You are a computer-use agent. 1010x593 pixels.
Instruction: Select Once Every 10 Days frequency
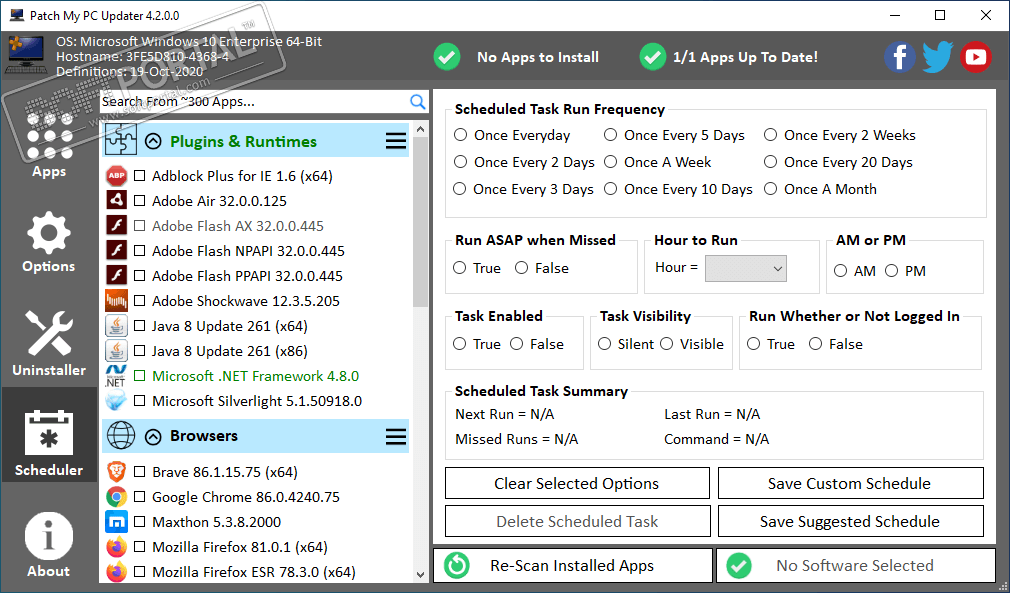(611, 189)
